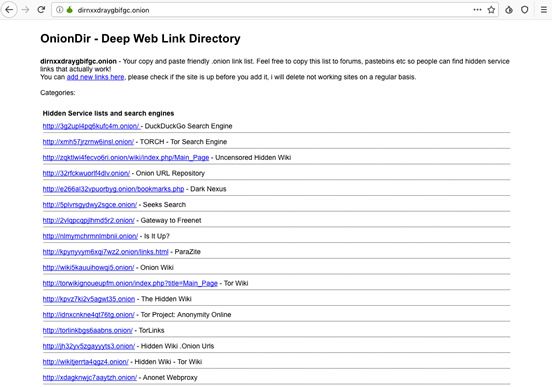The image size is (552, 387).
Task: Open the Anonet Webproxy onion link
Action: tap(90, 377)
